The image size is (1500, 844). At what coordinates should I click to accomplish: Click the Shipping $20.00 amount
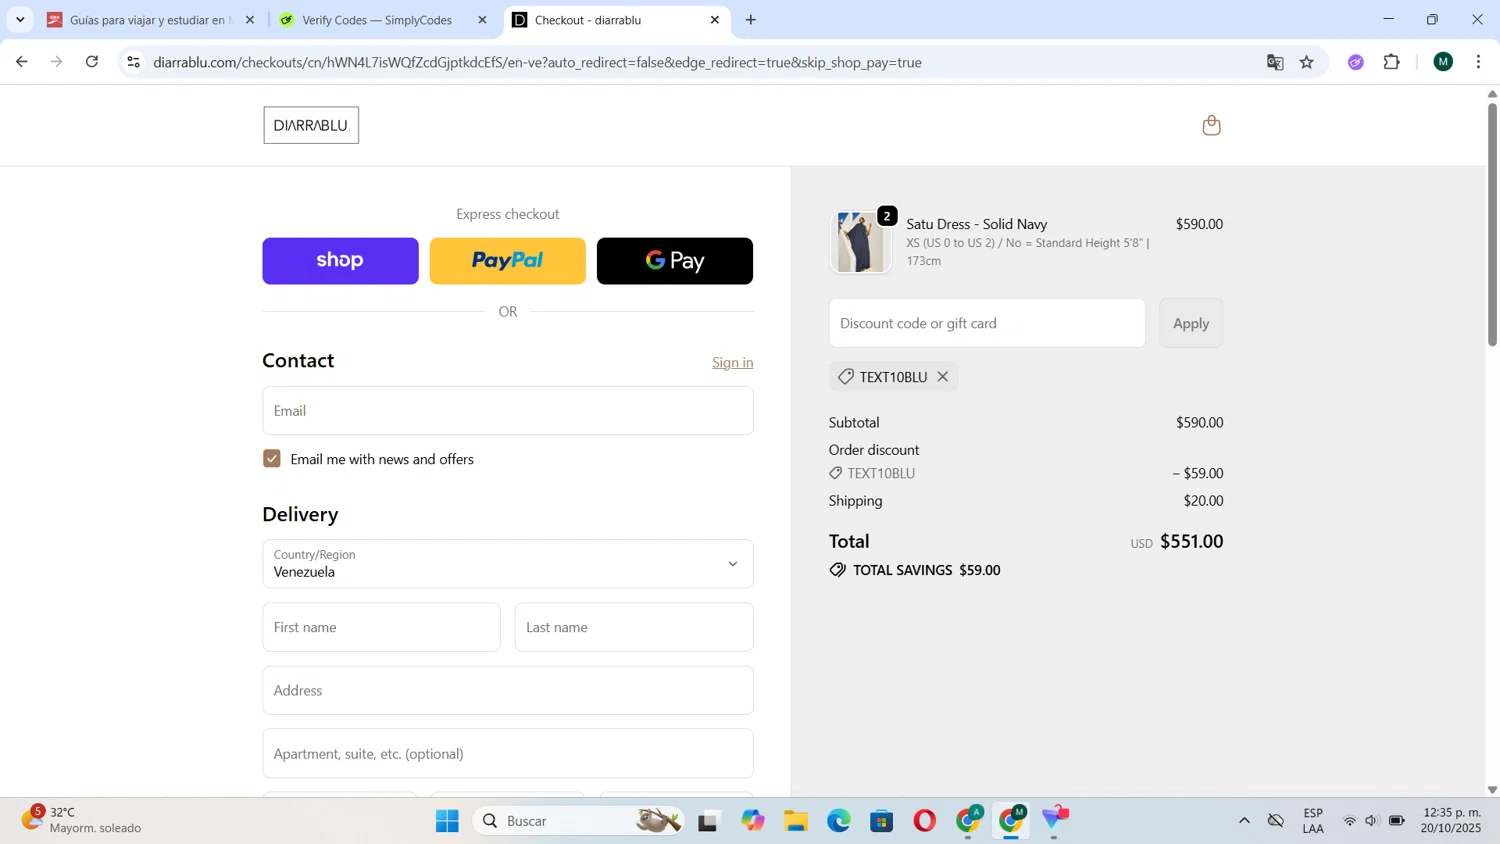[1203, 501]
